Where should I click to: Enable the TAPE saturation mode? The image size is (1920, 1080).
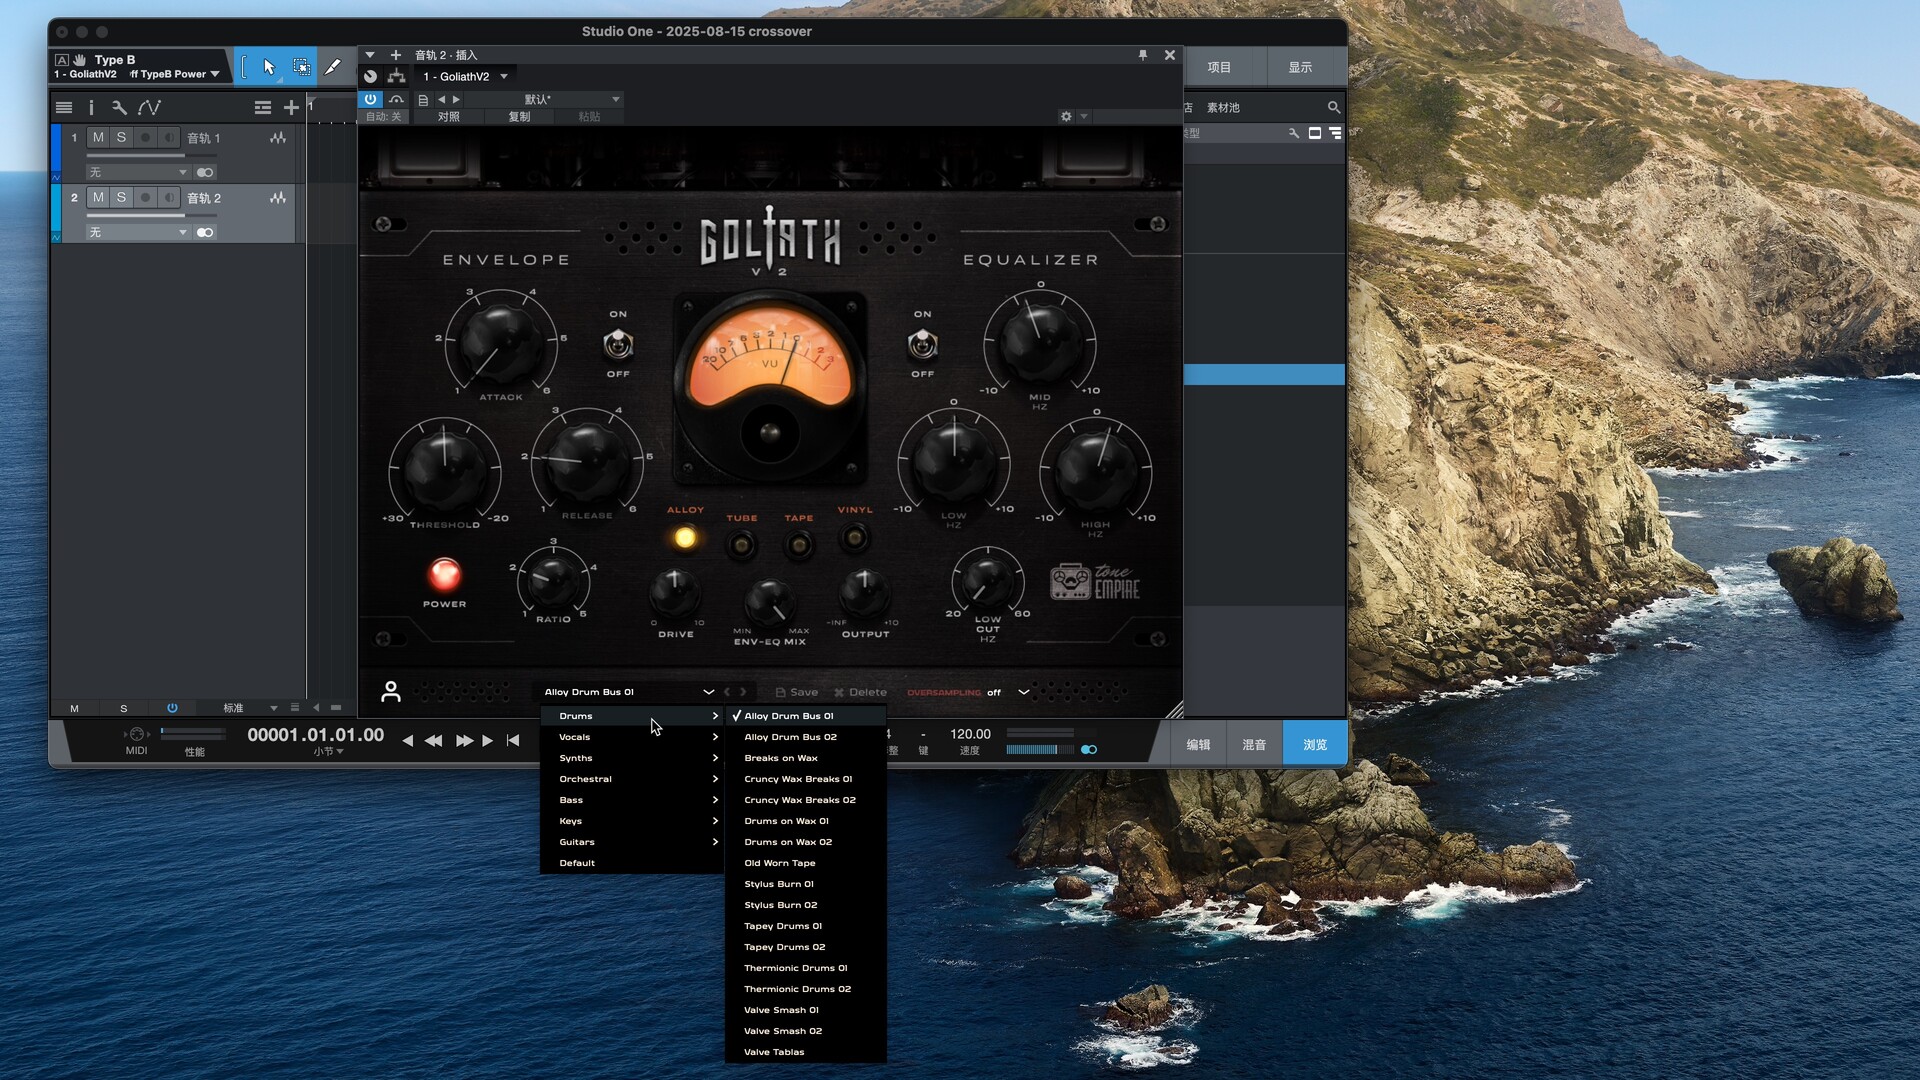click(799, 545)
